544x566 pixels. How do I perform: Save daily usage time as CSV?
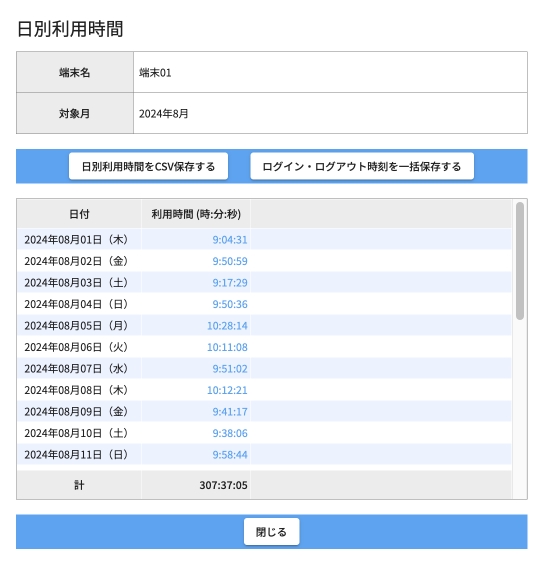(148, 166)
